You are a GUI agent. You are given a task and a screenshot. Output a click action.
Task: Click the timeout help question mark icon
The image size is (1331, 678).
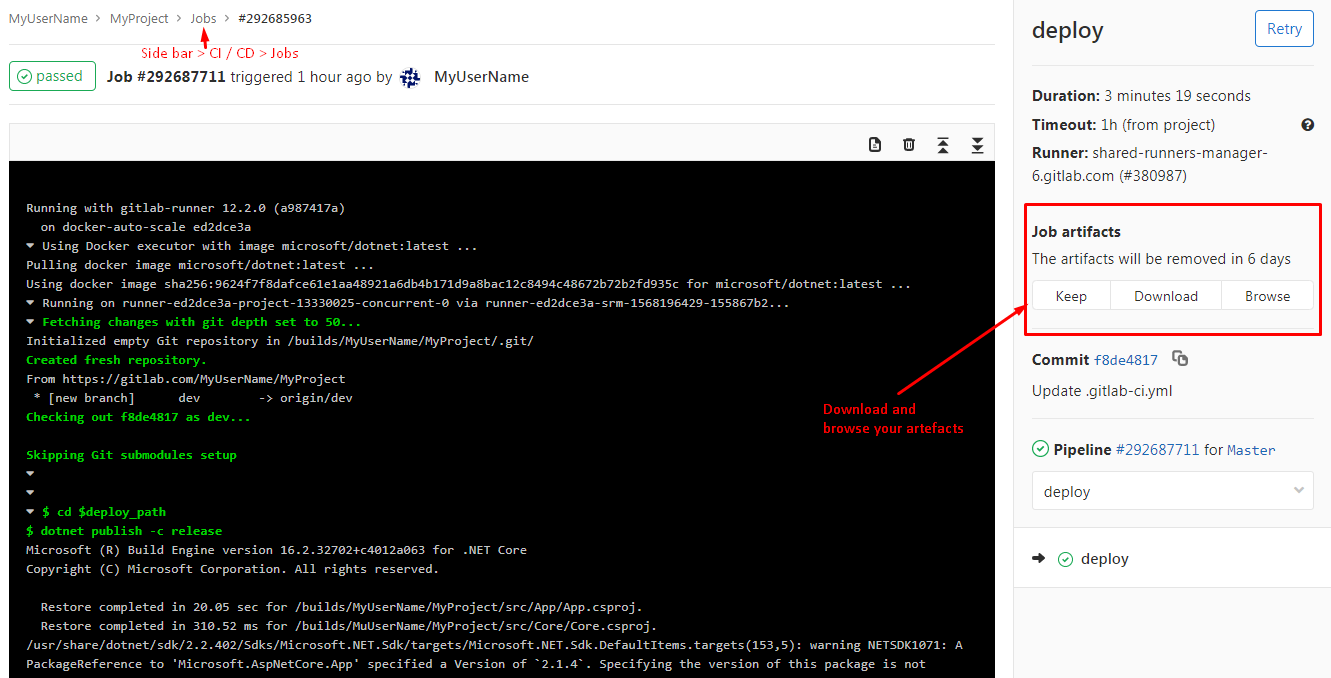click(x=1307, y=124)
